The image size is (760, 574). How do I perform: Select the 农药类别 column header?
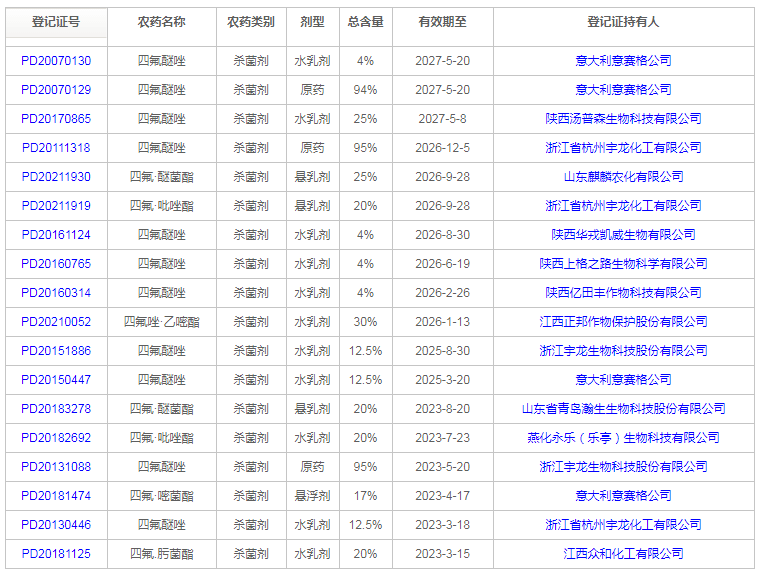point(251,22)
